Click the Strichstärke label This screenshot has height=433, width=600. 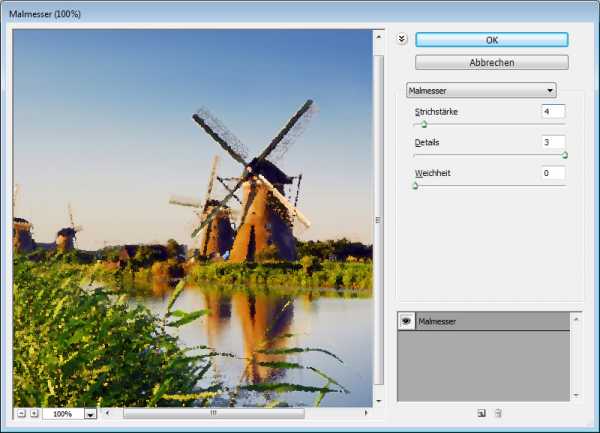[x=436, y=112]
